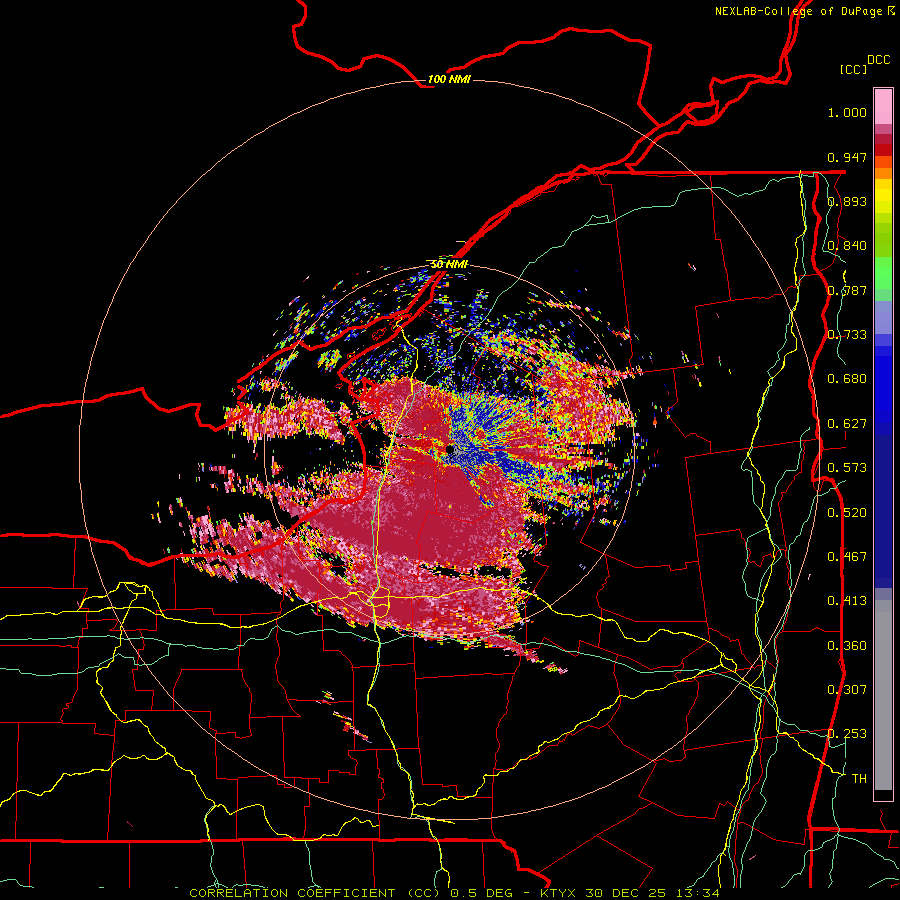Click the 0.787 color scale value
Viewport: 900px width, 900px height.
tap(847, 290)
